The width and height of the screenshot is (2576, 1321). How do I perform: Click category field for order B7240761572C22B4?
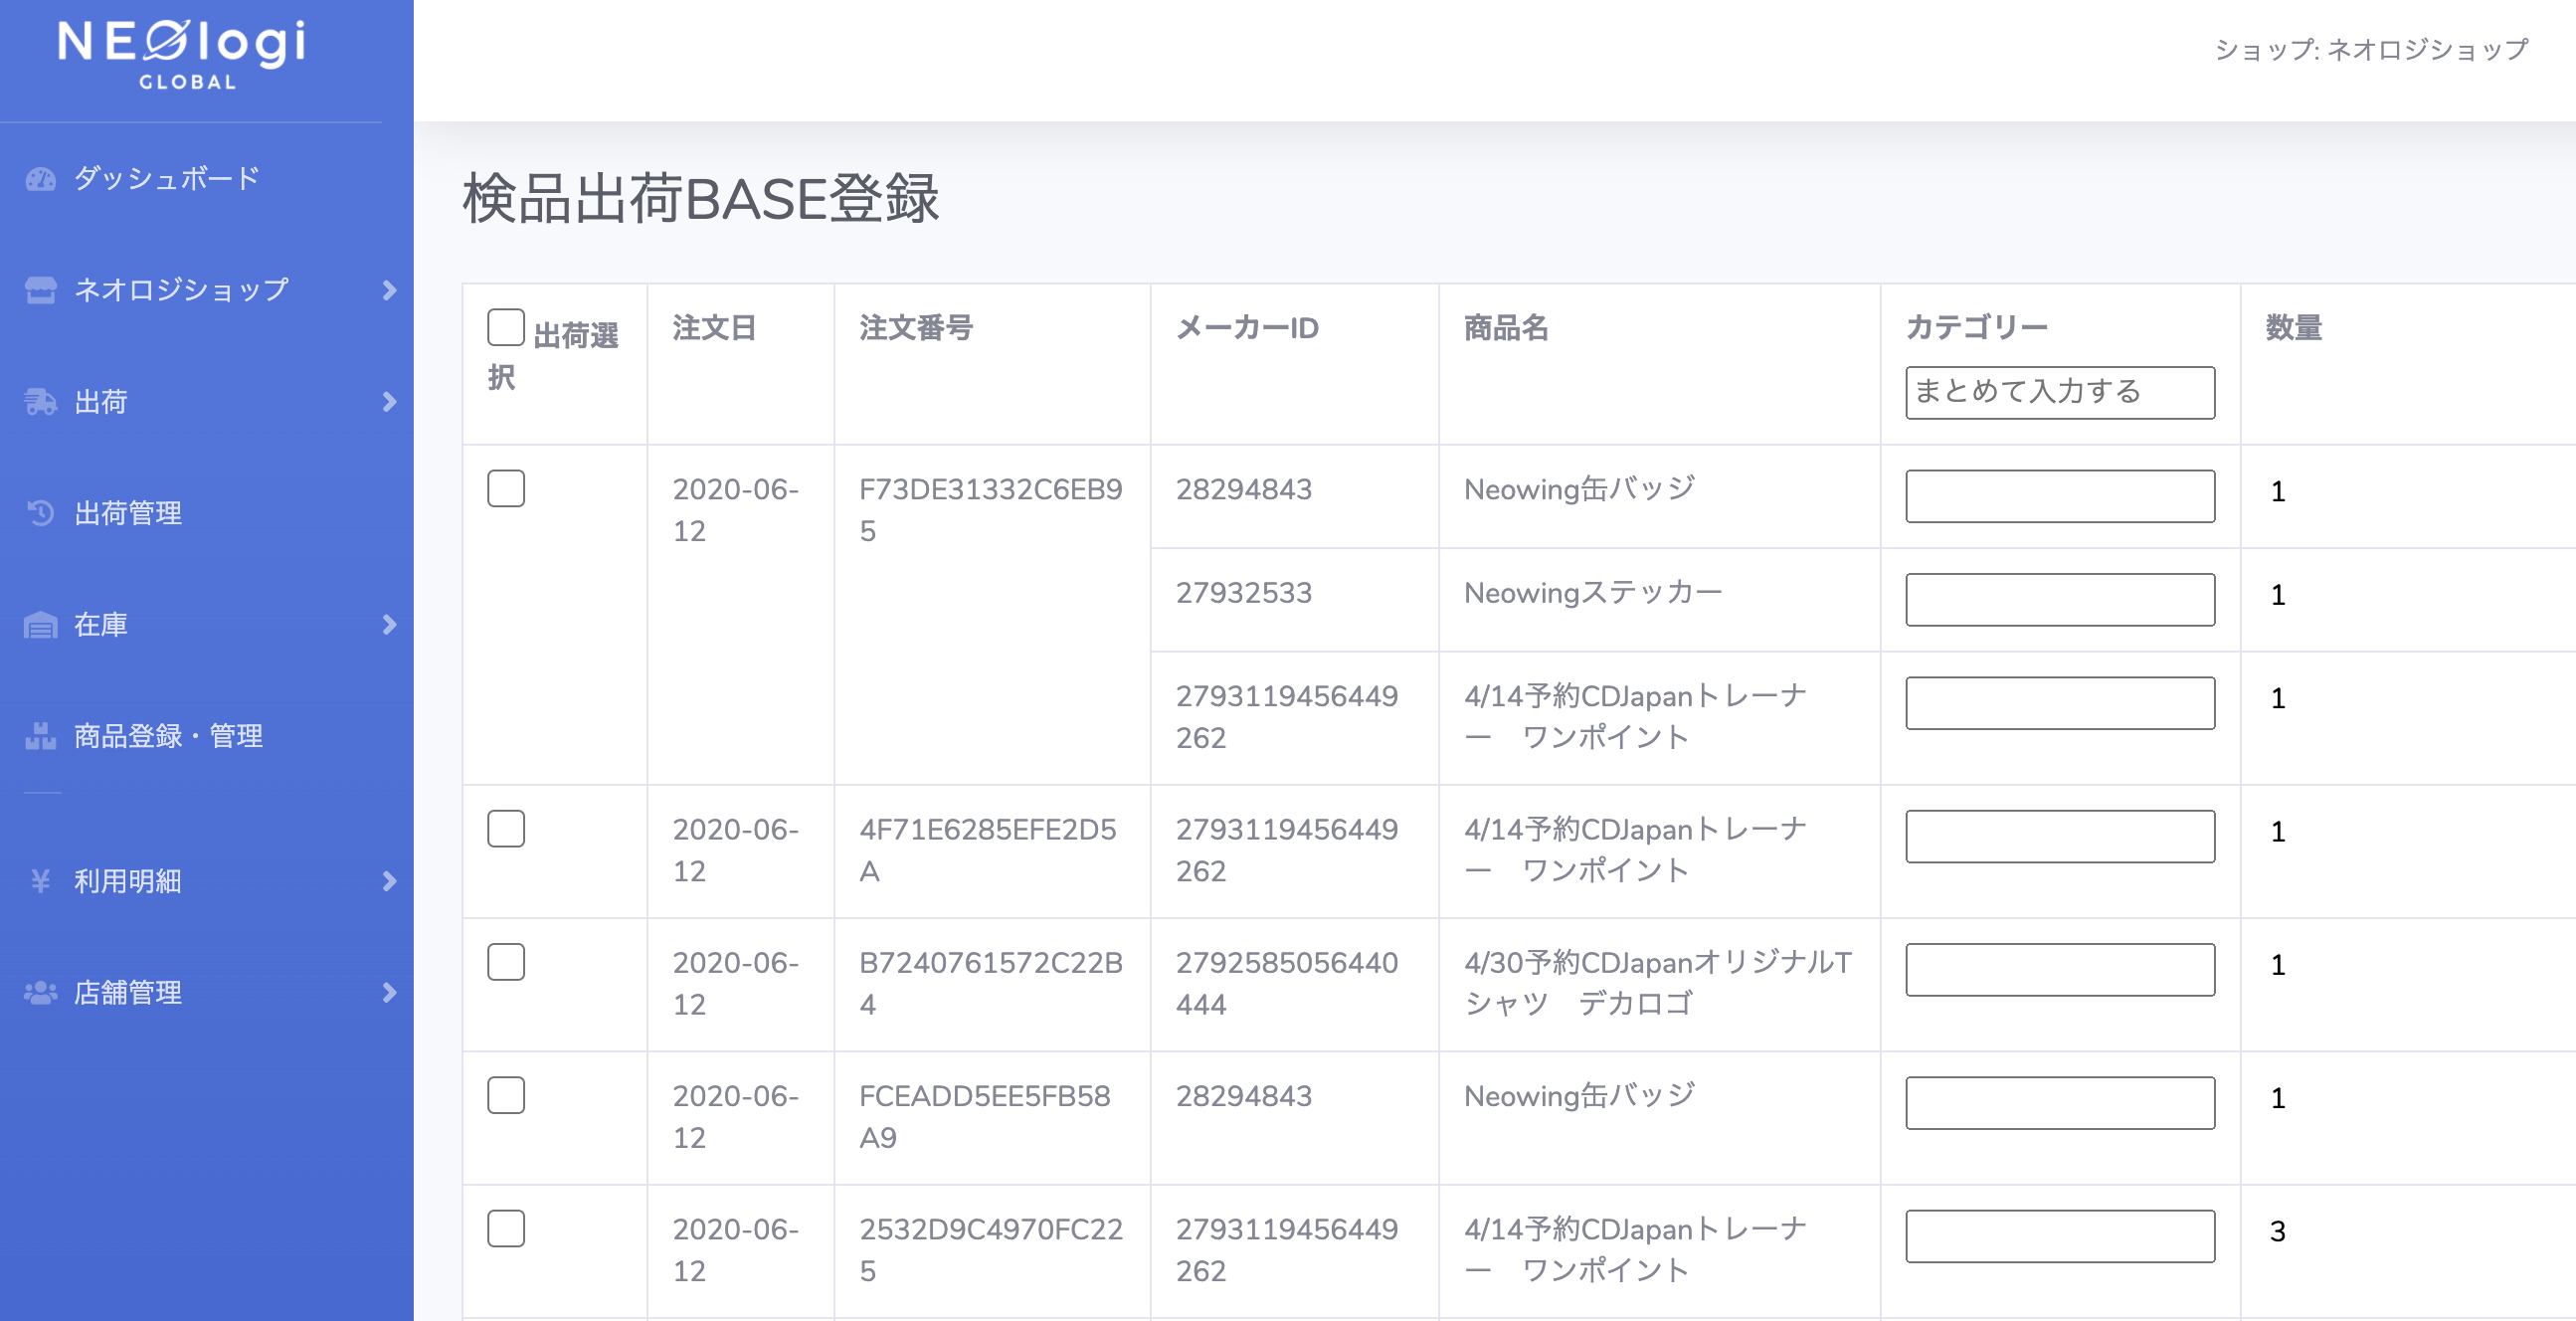(x=2059, y=969)
